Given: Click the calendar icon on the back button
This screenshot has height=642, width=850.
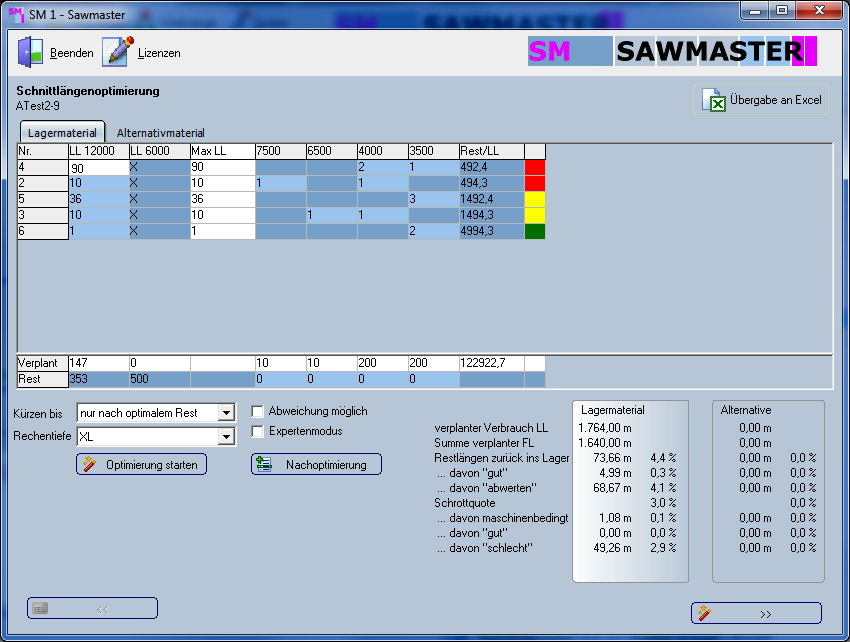Looking at the screenshot, I should [x=40, y=608].
